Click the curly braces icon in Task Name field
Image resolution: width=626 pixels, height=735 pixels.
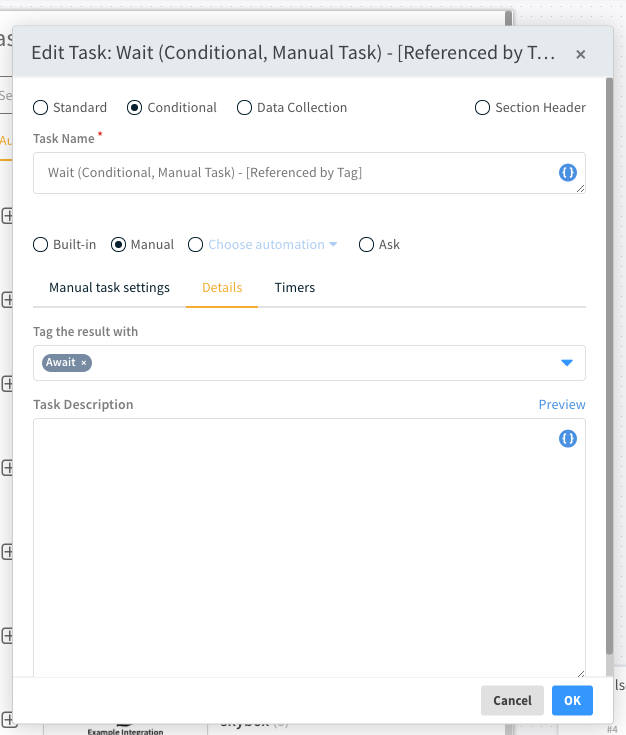coord(567,173)
